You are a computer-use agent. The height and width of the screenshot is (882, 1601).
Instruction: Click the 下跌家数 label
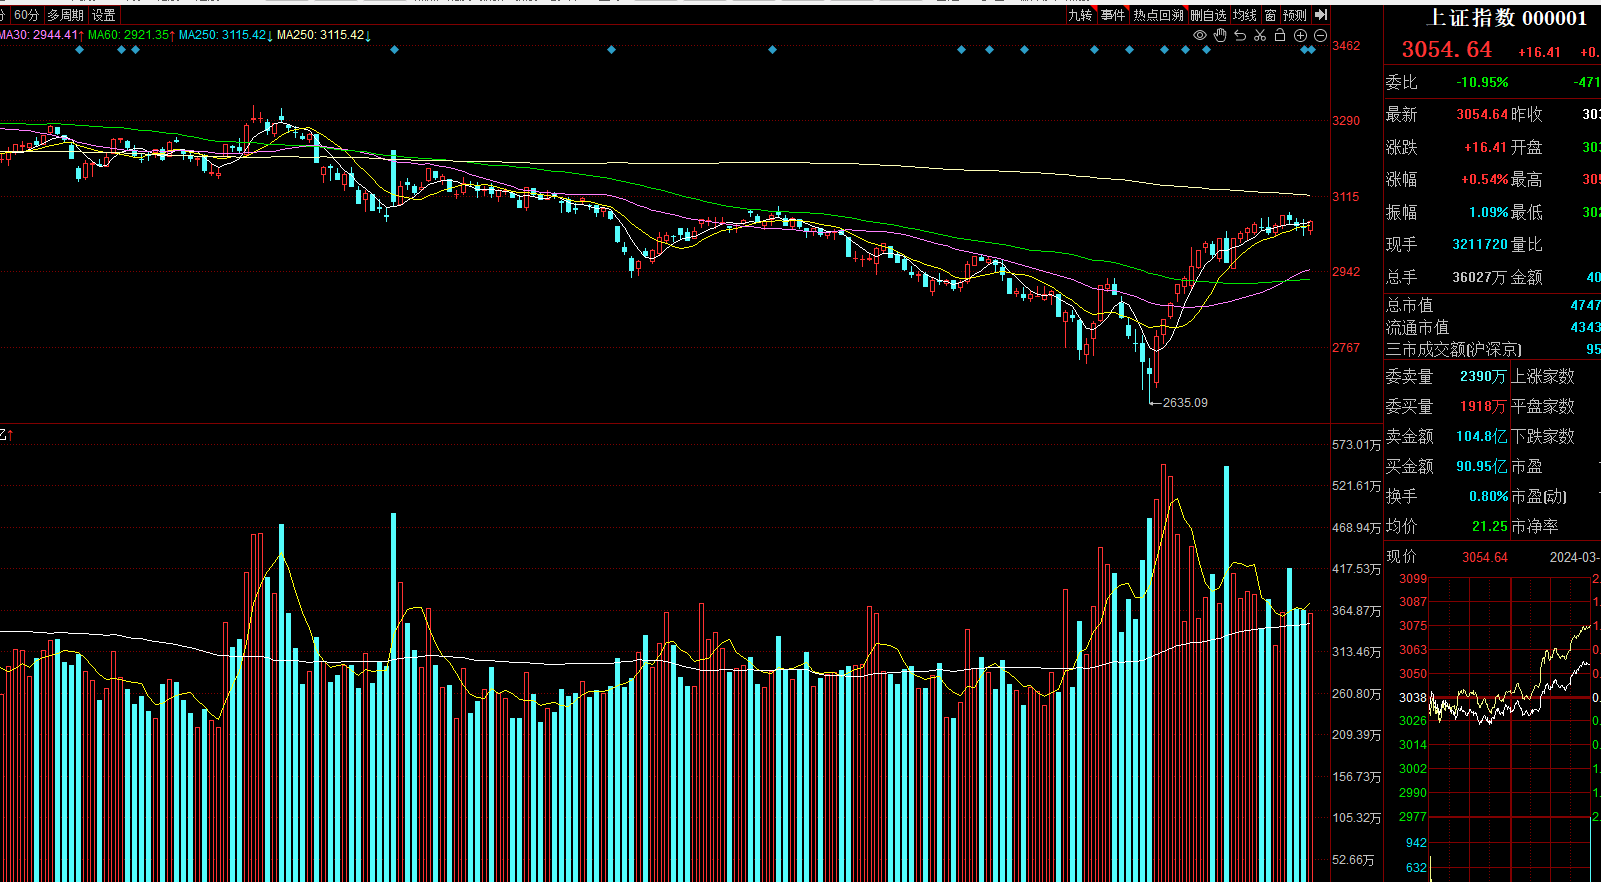[1543, 436]
